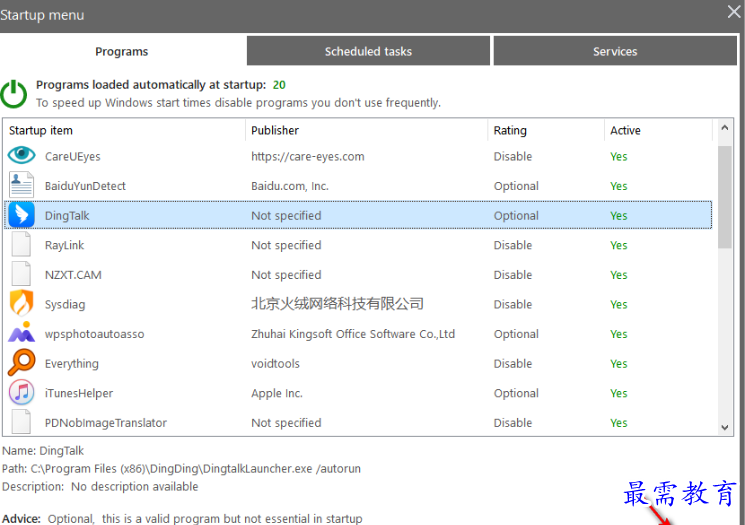Click the vertical scrollbar thumb
Screen dimensions: 745x525
(x=725, y=197)
